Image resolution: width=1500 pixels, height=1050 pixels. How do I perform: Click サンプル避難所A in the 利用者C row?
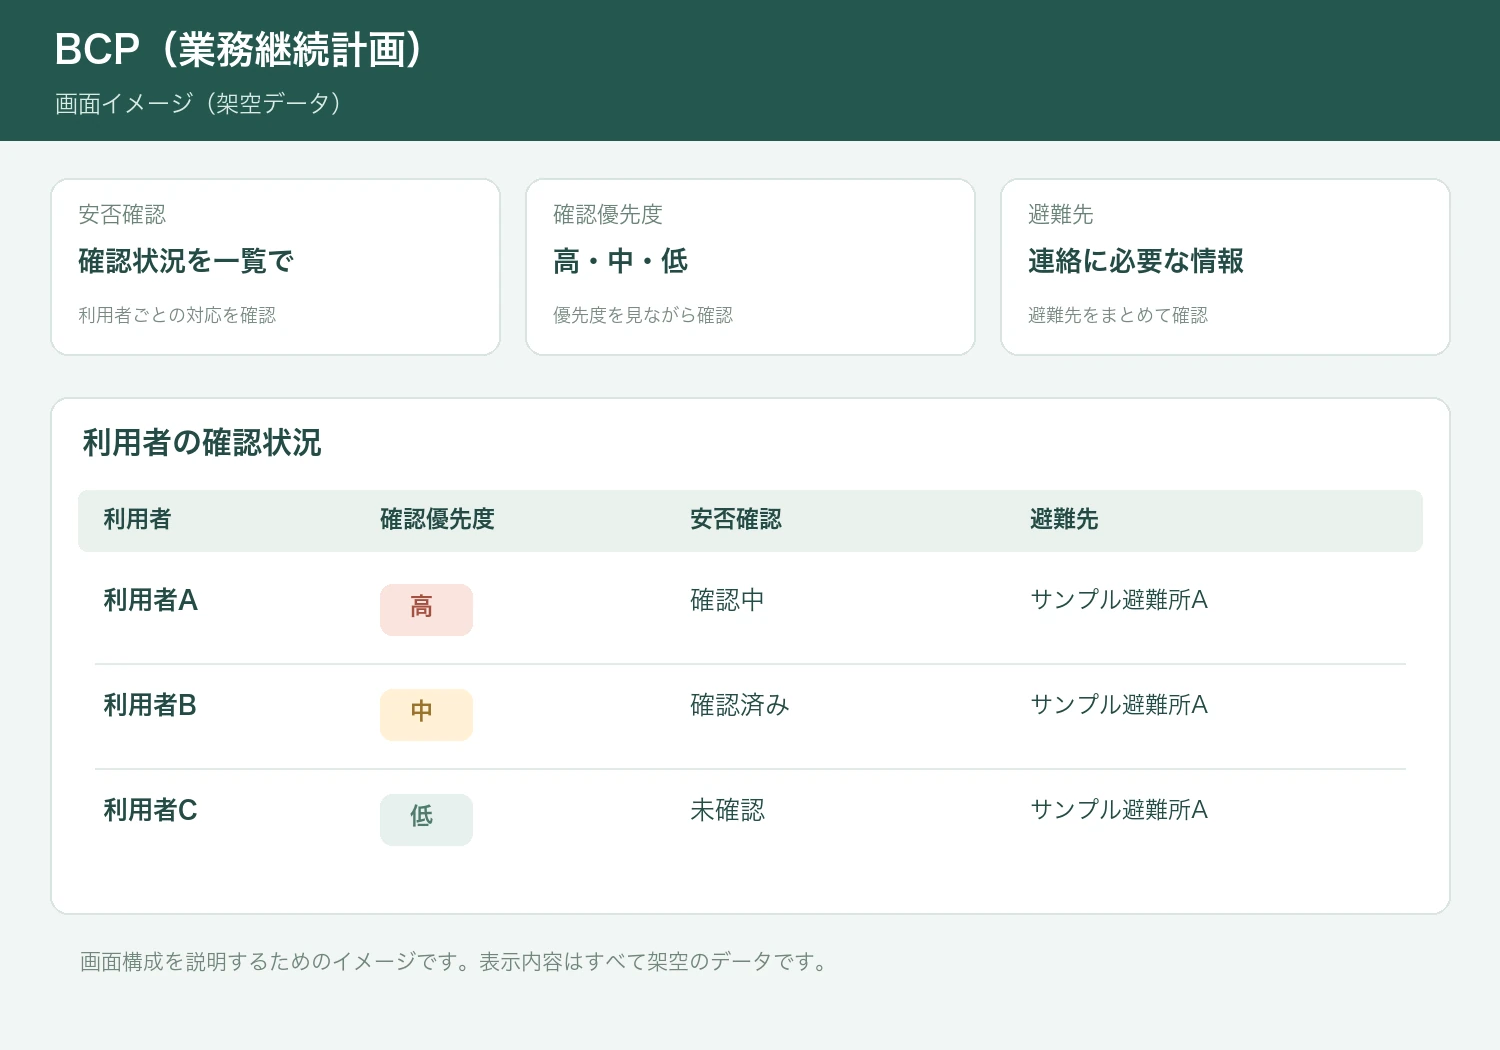coord(1119,810)
